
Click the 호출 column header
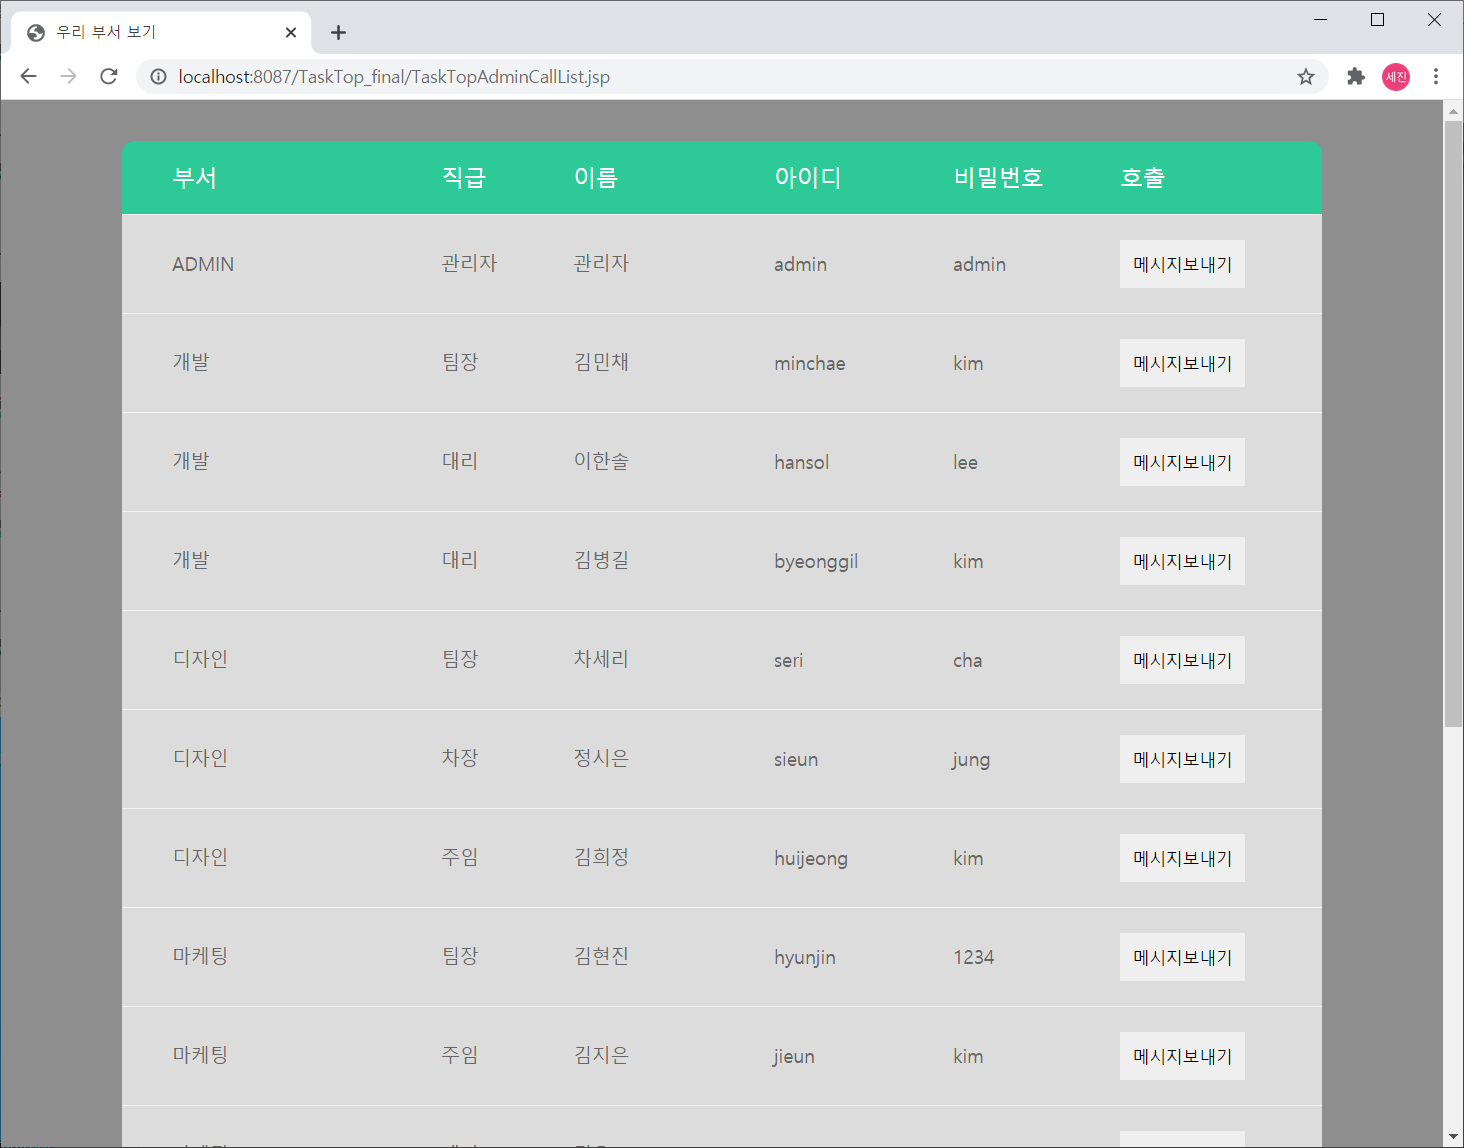[x=1142, y=178]
